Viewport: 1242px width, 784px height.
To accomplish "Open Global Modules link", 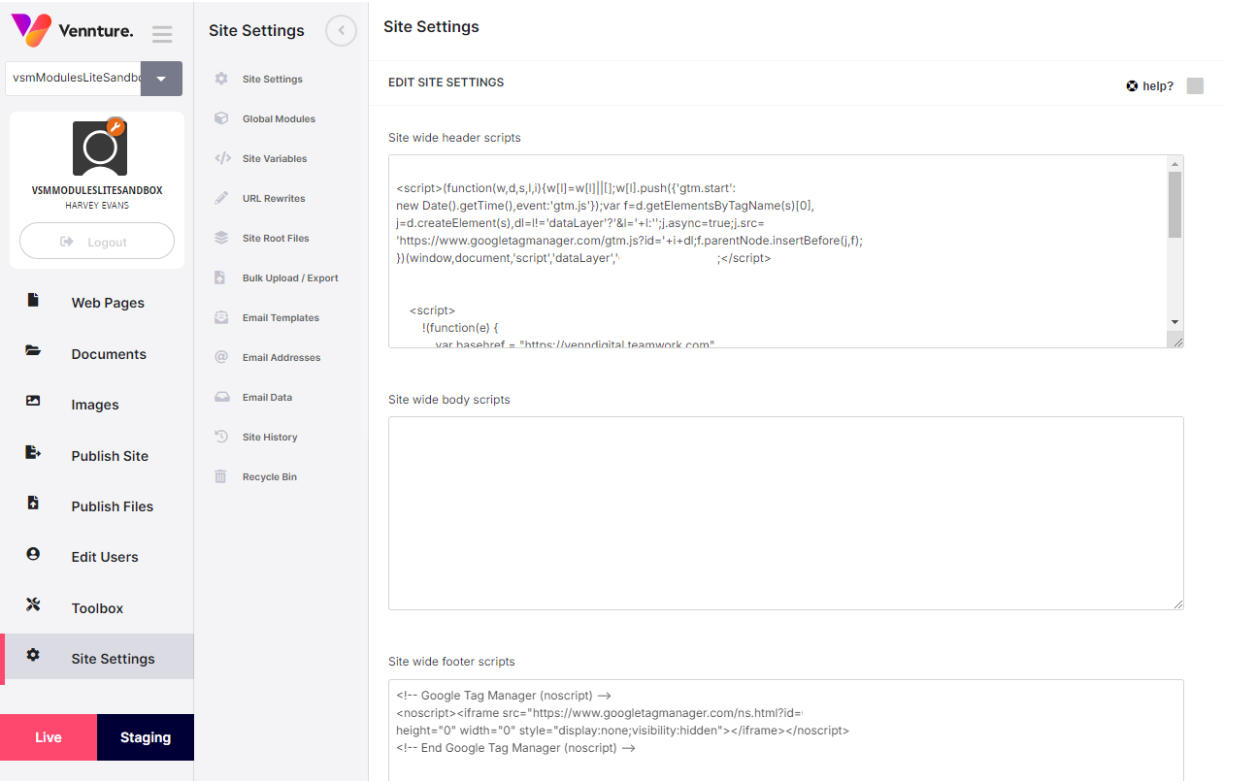I will (x=279, y=119).
